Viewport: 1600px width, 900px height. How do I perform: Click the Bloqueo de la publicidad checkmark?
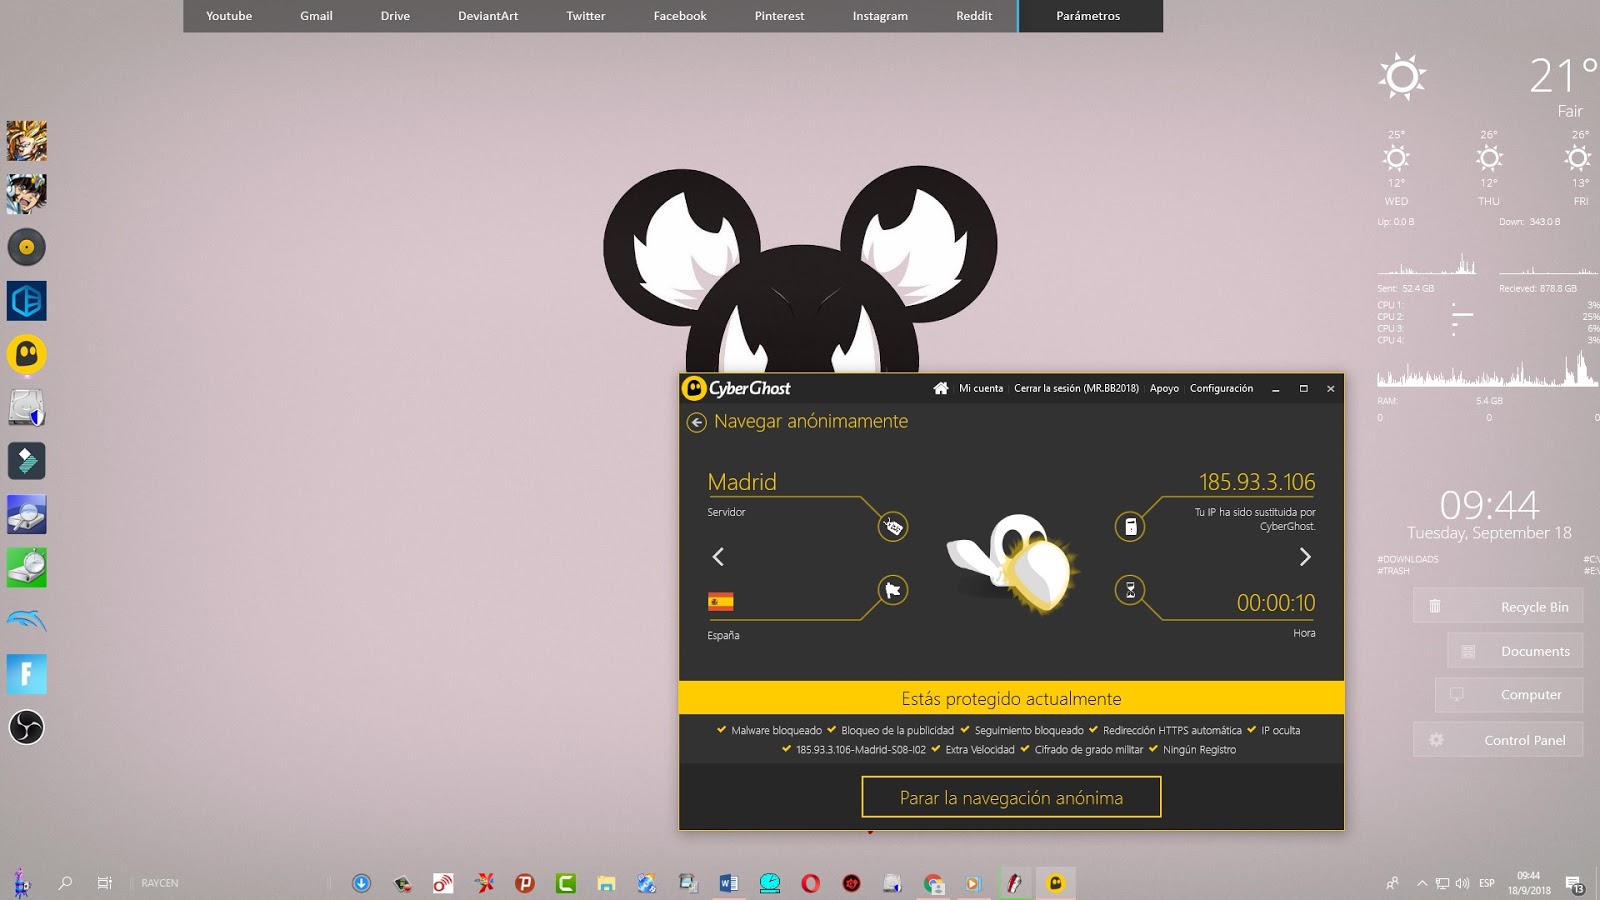point(831,730)
